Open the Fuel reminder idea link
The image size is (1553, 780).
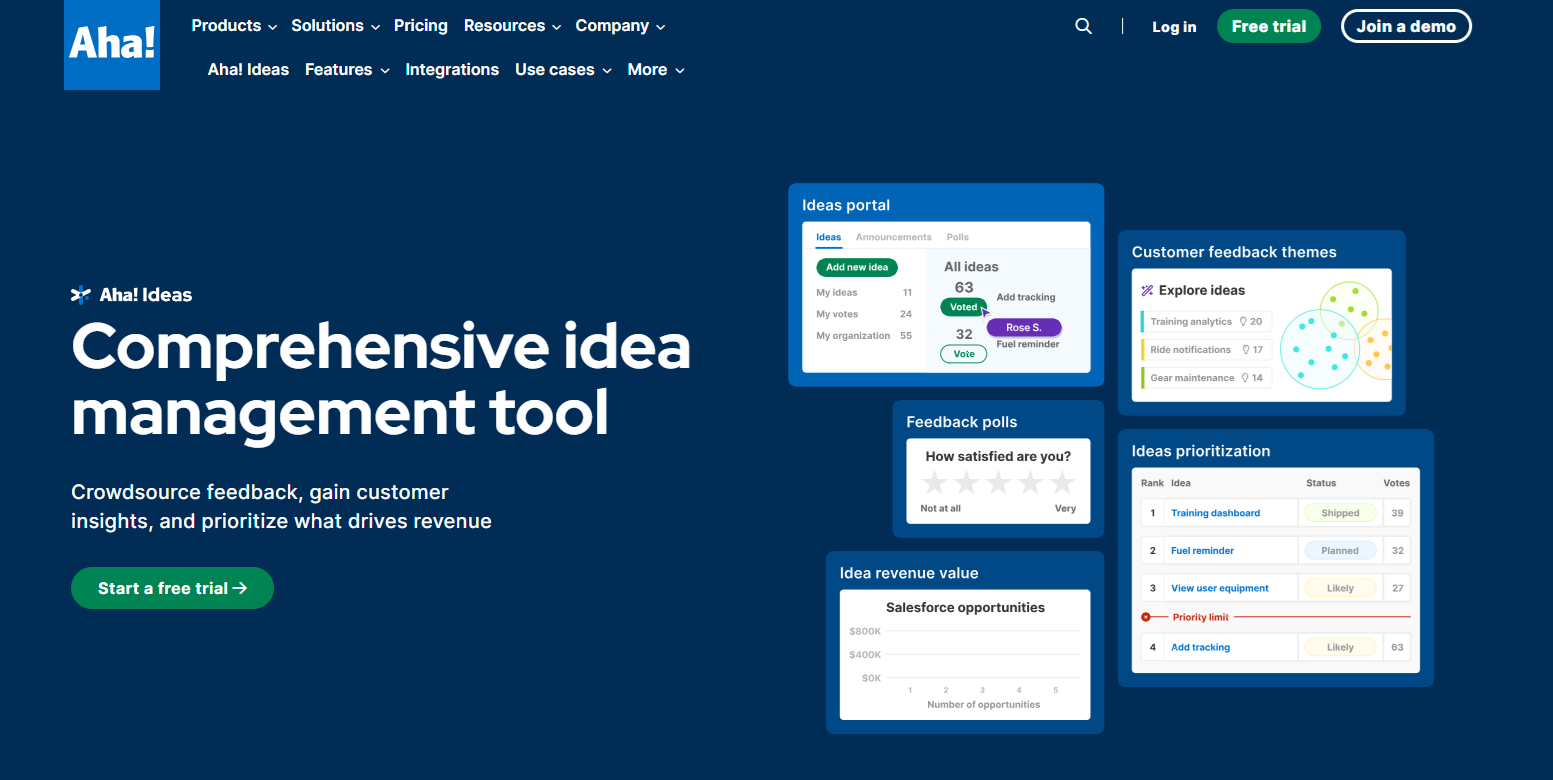[1202, 551]
